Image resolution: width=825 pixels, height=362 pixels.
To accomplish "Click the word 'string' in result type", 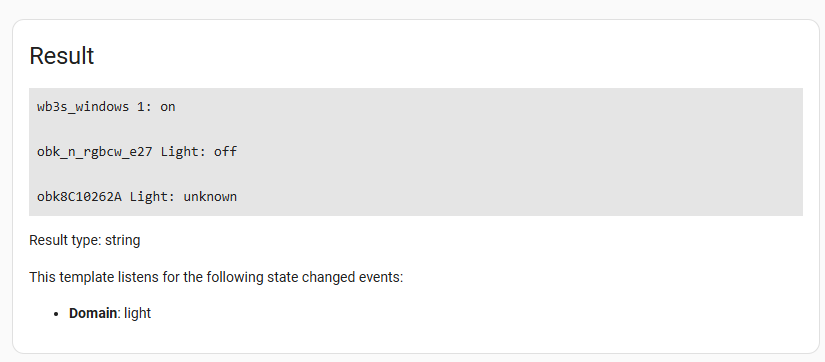I will [123, 240].
